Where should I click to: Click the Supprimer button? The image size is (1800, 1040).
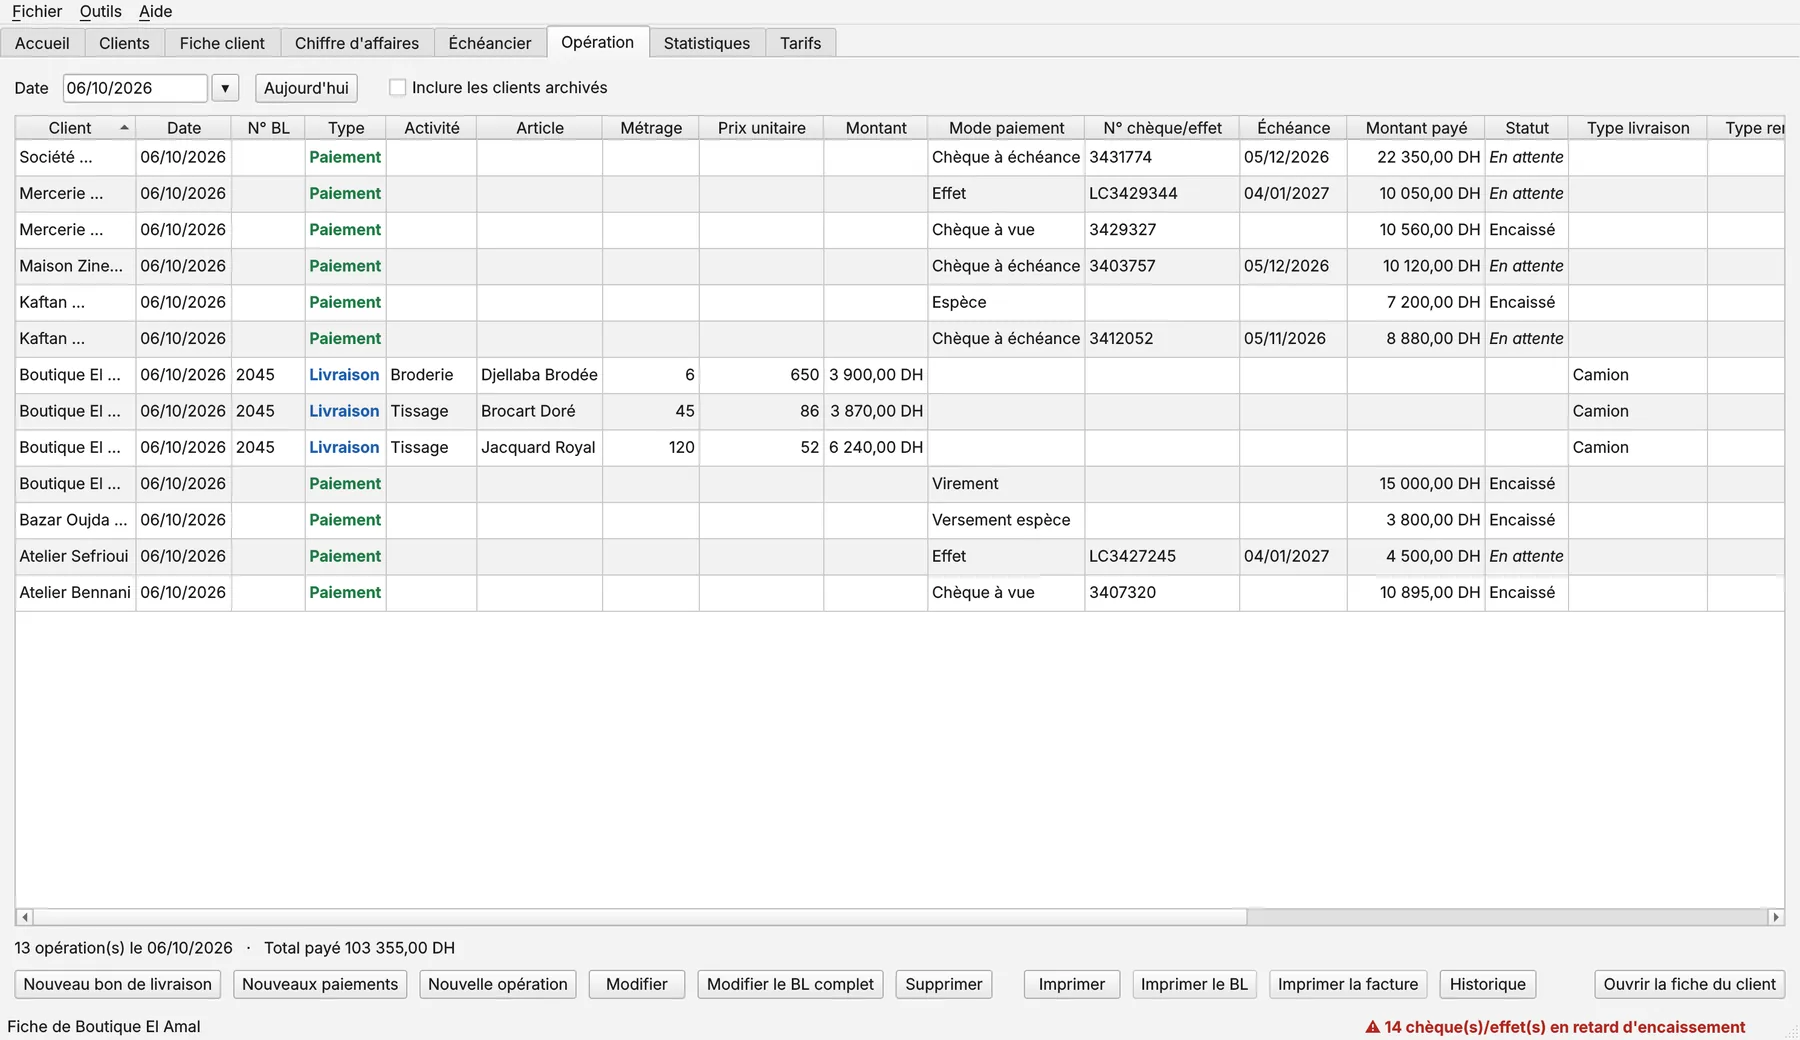944,984
